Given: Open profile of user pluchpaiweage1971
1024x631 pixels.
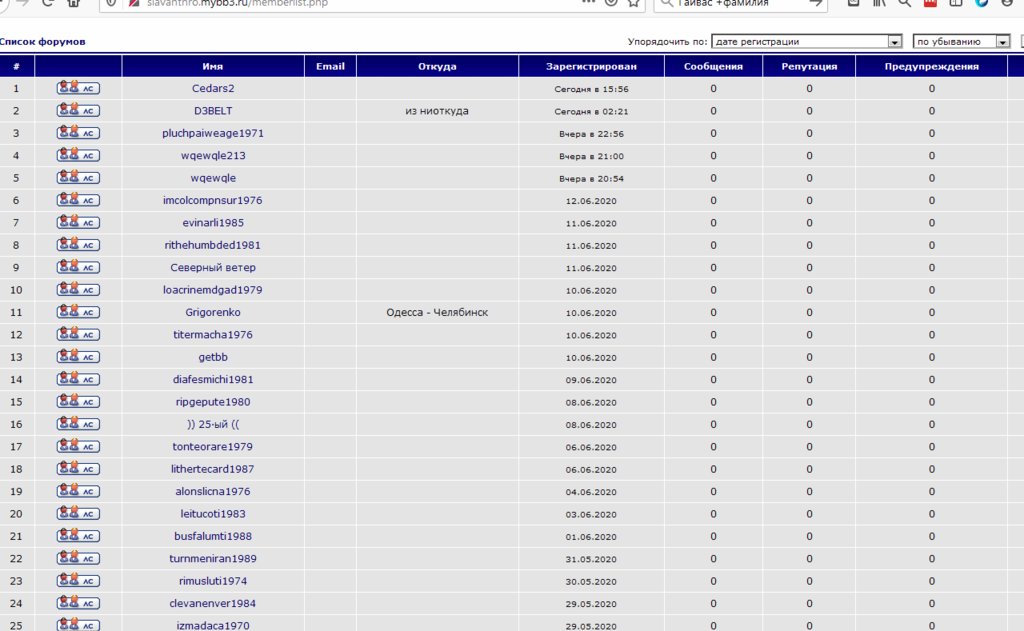Looking at the screenshot, I should tap(213, 133).
